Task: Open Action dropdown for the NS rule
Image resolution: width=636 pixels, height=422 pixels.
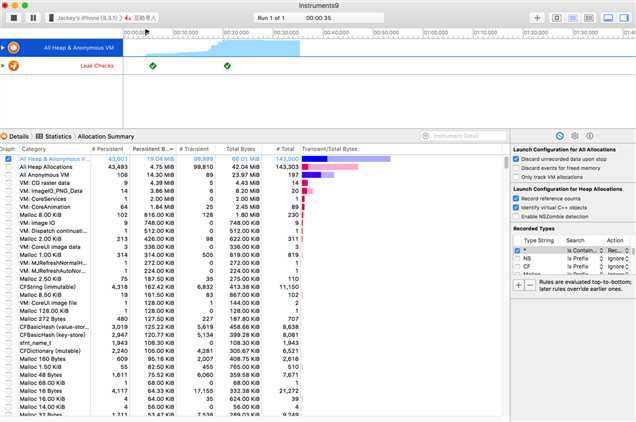Action: tap(618, 258)
